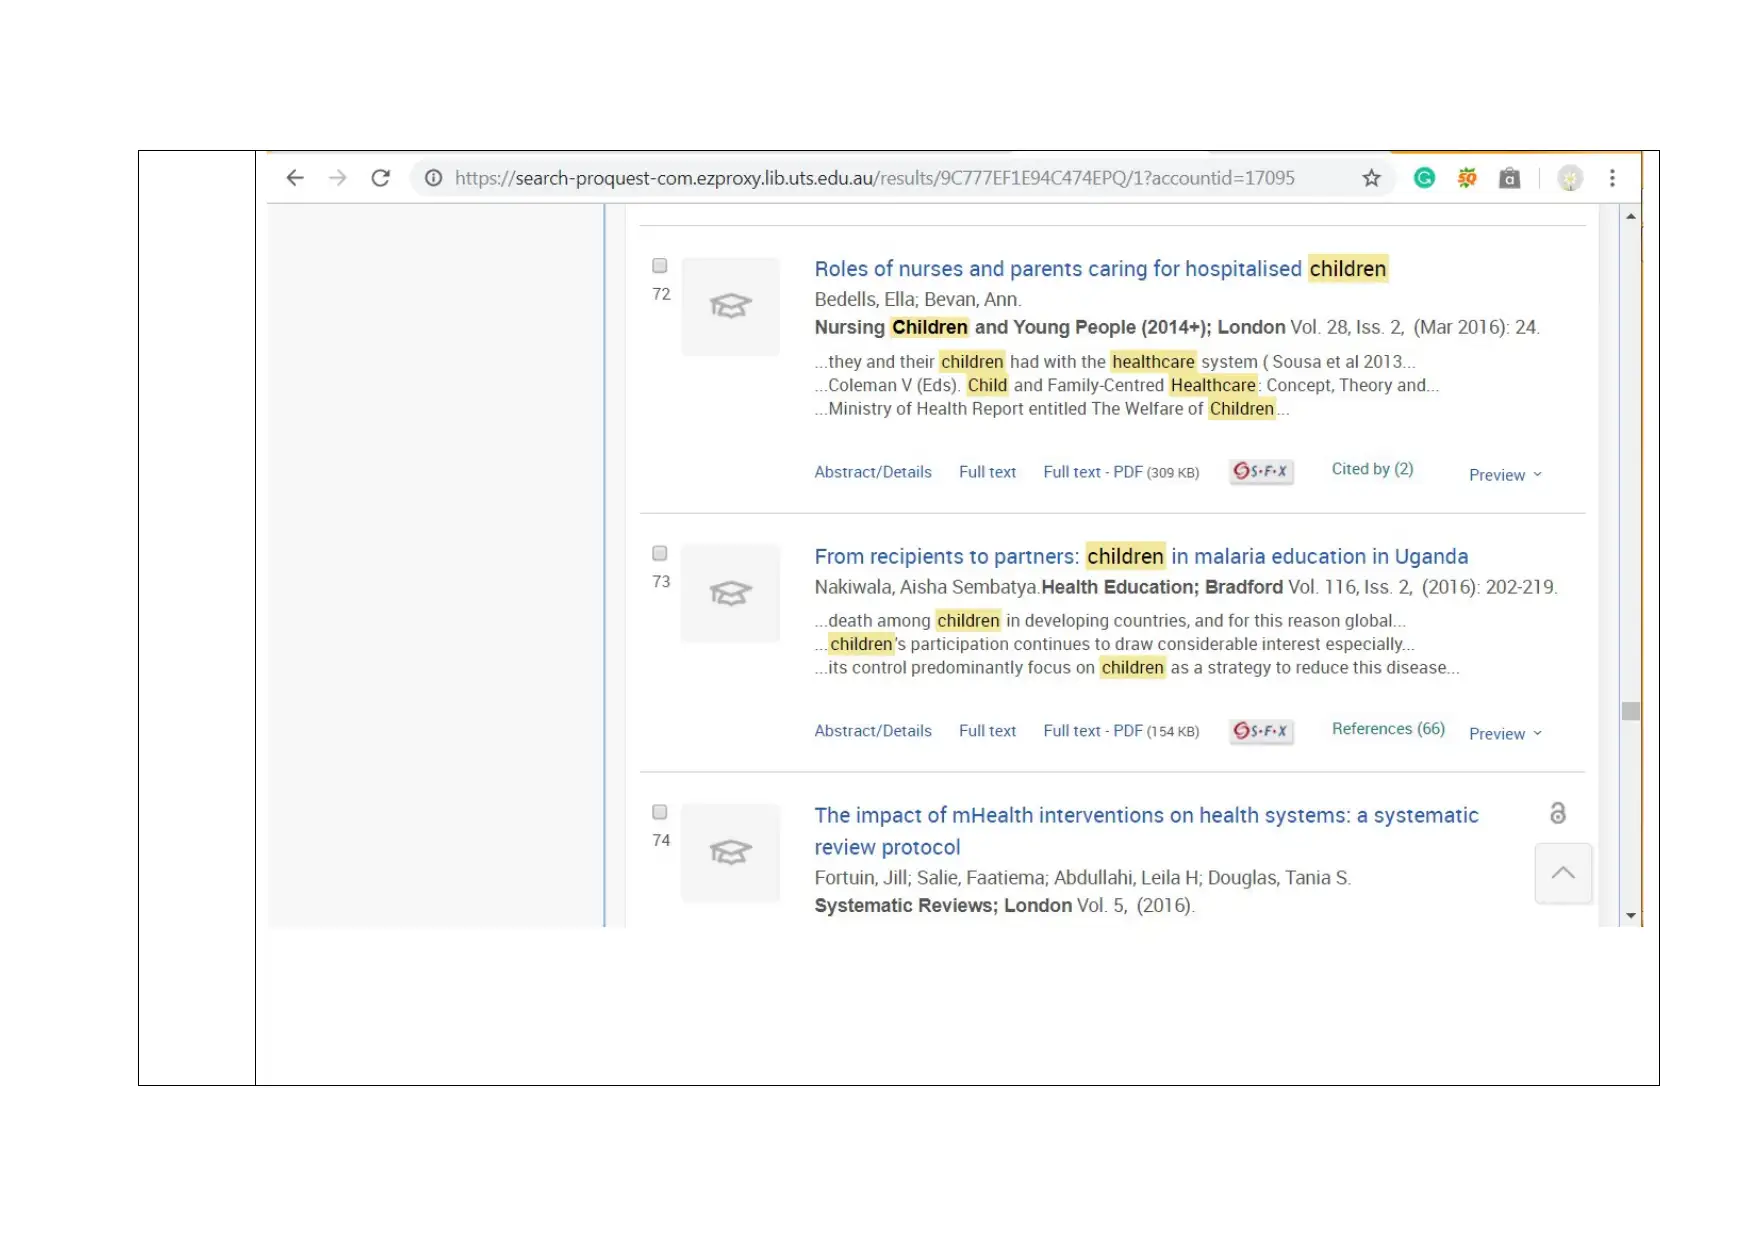Click SFX button for result 73
1754x1241 pixels.
(1261, 731)
